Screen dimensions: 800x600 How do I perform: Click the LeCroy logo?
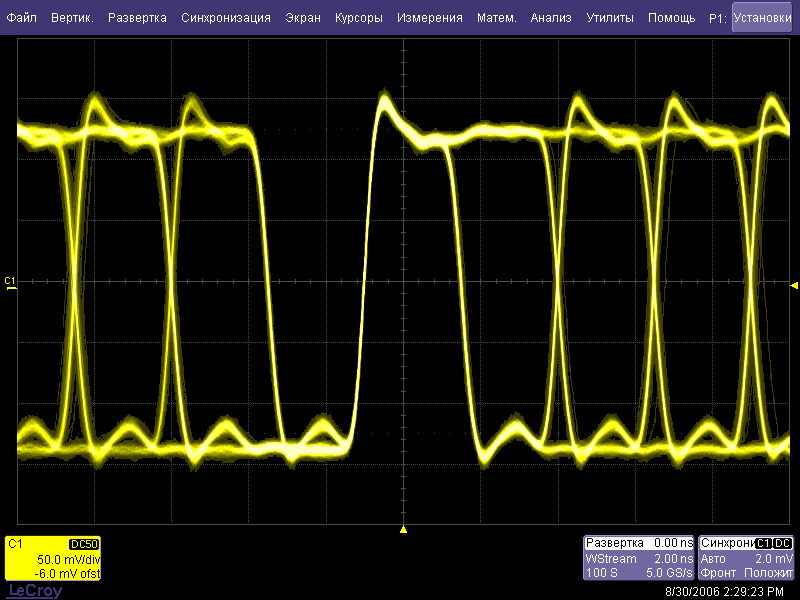(x=35, y=591)
